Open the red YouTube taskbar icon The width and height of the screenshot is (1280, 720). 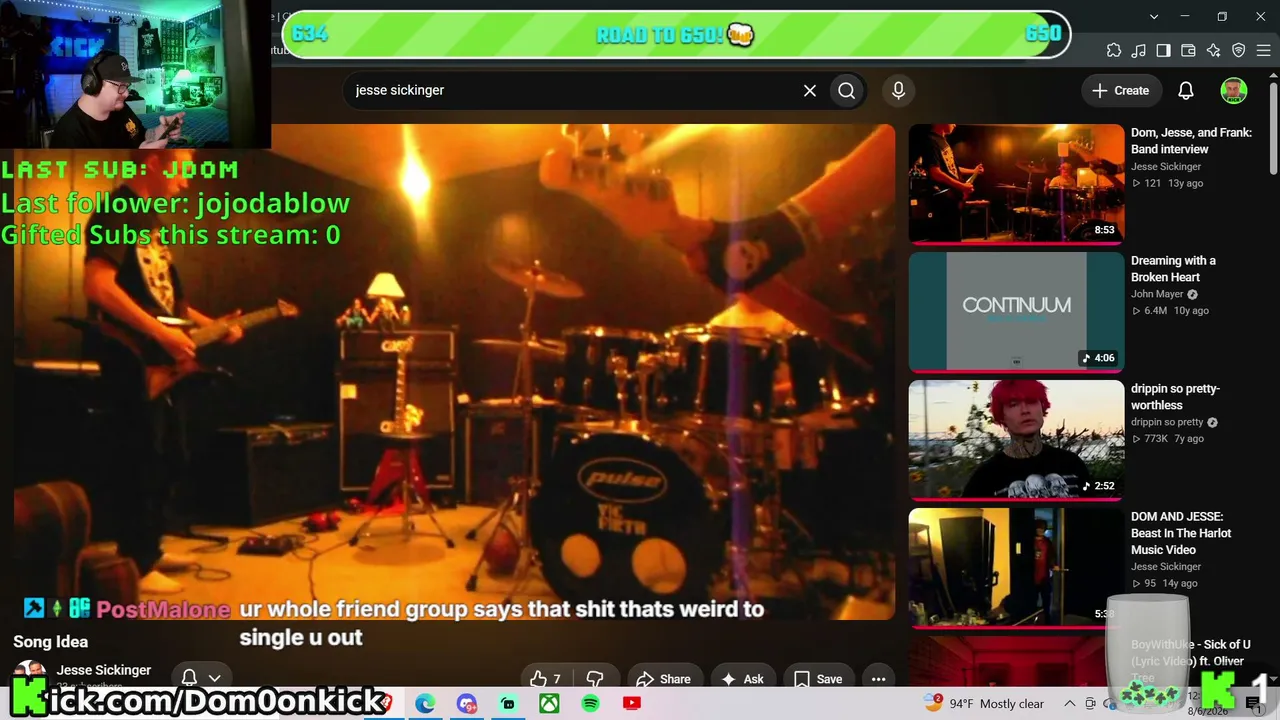pyautogui.click(x=631, y=704)
